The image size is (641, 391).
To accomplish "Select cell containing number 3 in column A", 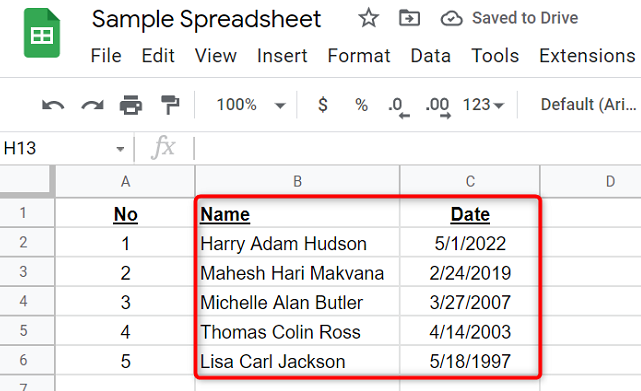I will [126, 302].
